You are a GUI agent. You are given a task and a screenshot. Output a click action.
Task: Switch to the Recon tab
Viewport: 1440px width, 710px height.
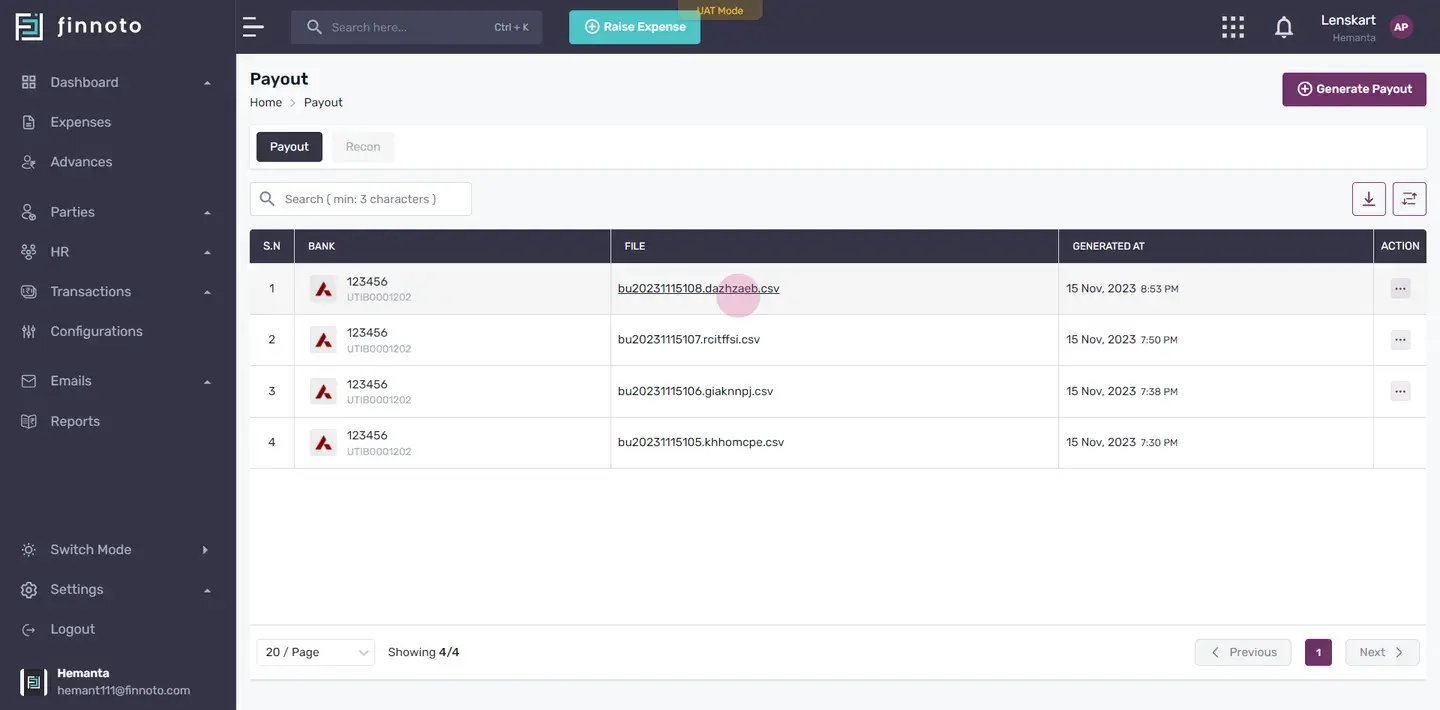pos(363,147)
